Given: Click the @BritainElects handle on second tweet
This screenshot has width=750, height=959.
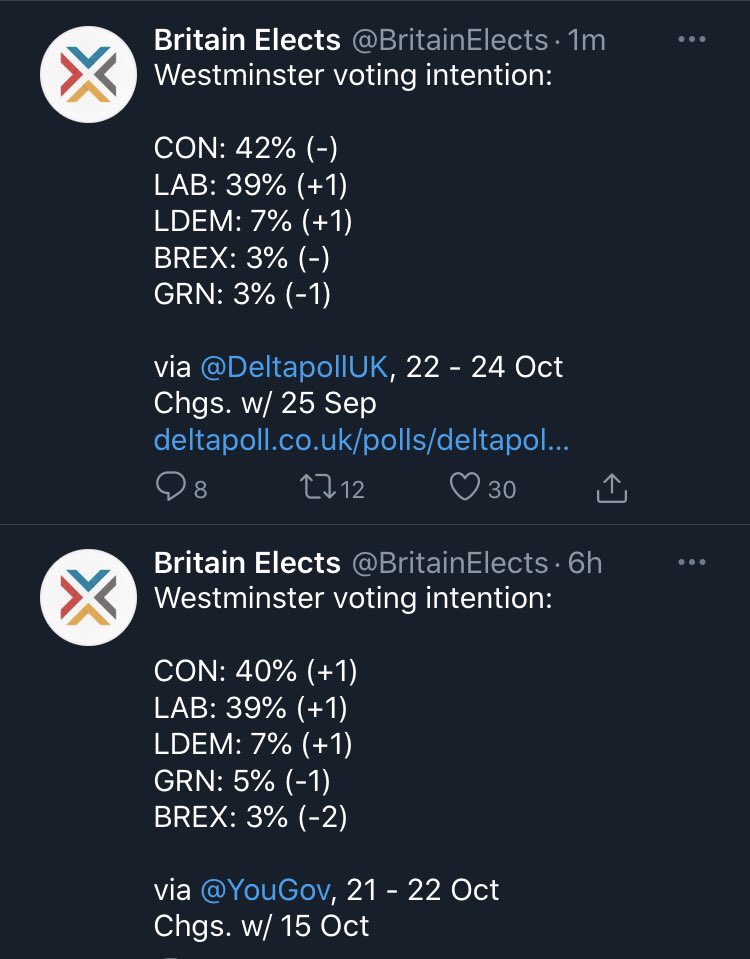Looking at the screenshot, I should point(449,563).
